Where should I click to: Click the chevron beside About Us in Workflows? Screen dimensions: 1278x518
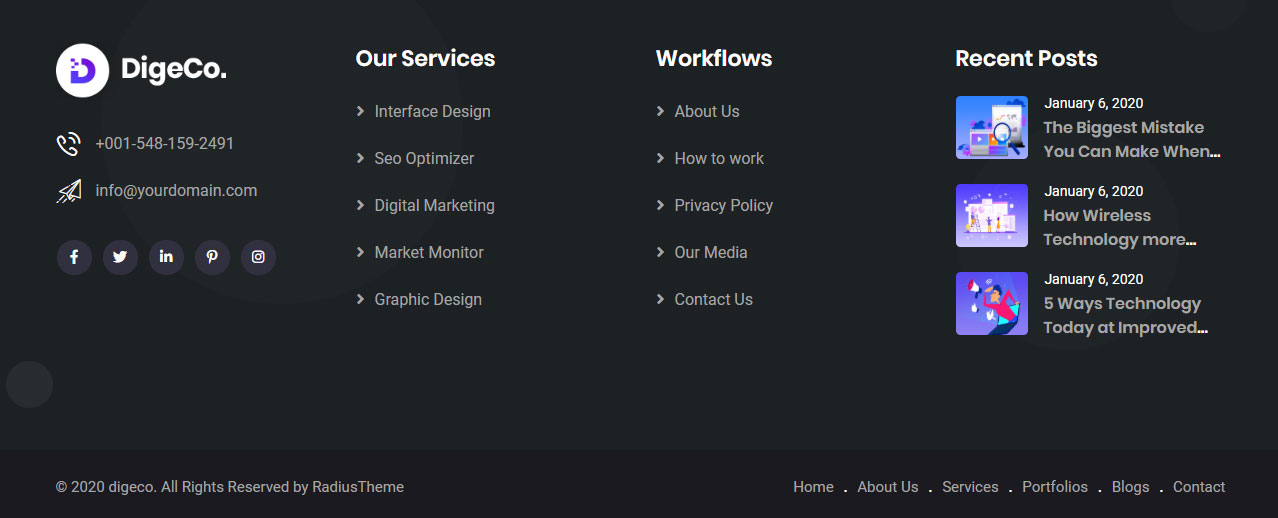(660, 111)
